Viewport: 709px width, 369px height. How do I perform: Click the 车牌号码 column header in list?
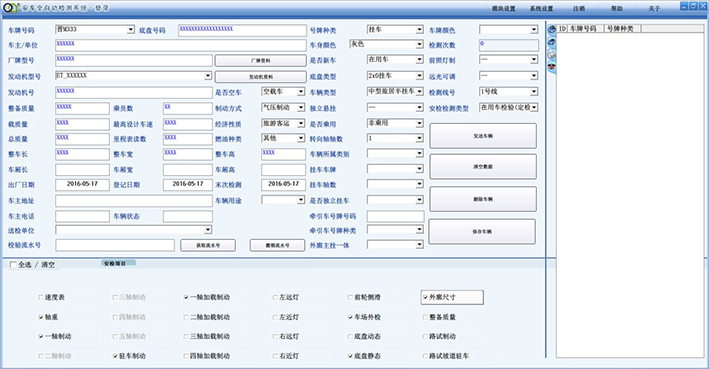point(586,28)
